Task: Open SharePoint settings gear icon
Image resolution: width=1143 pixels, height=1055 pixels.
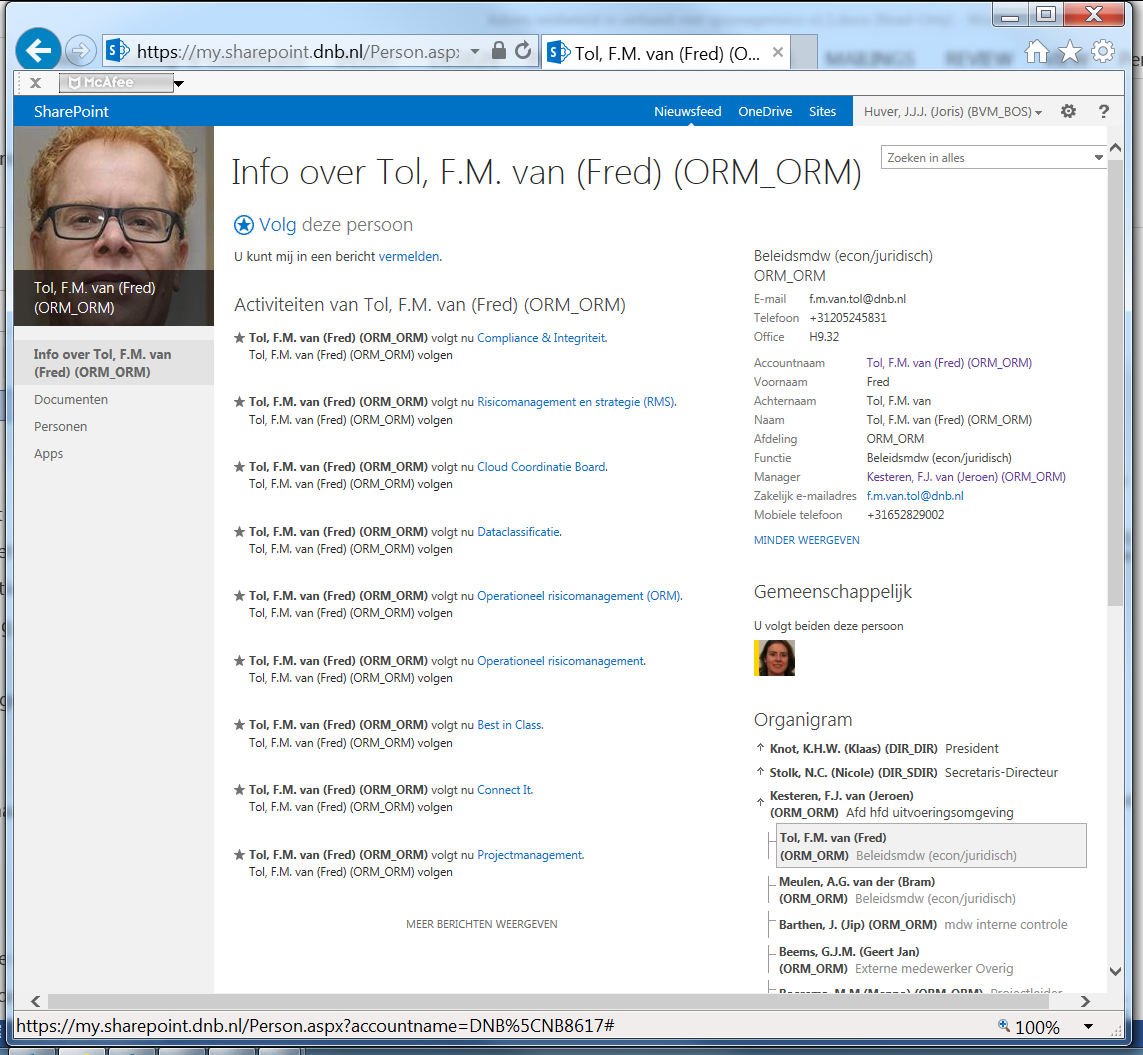Action: (x=1068, y=112)
